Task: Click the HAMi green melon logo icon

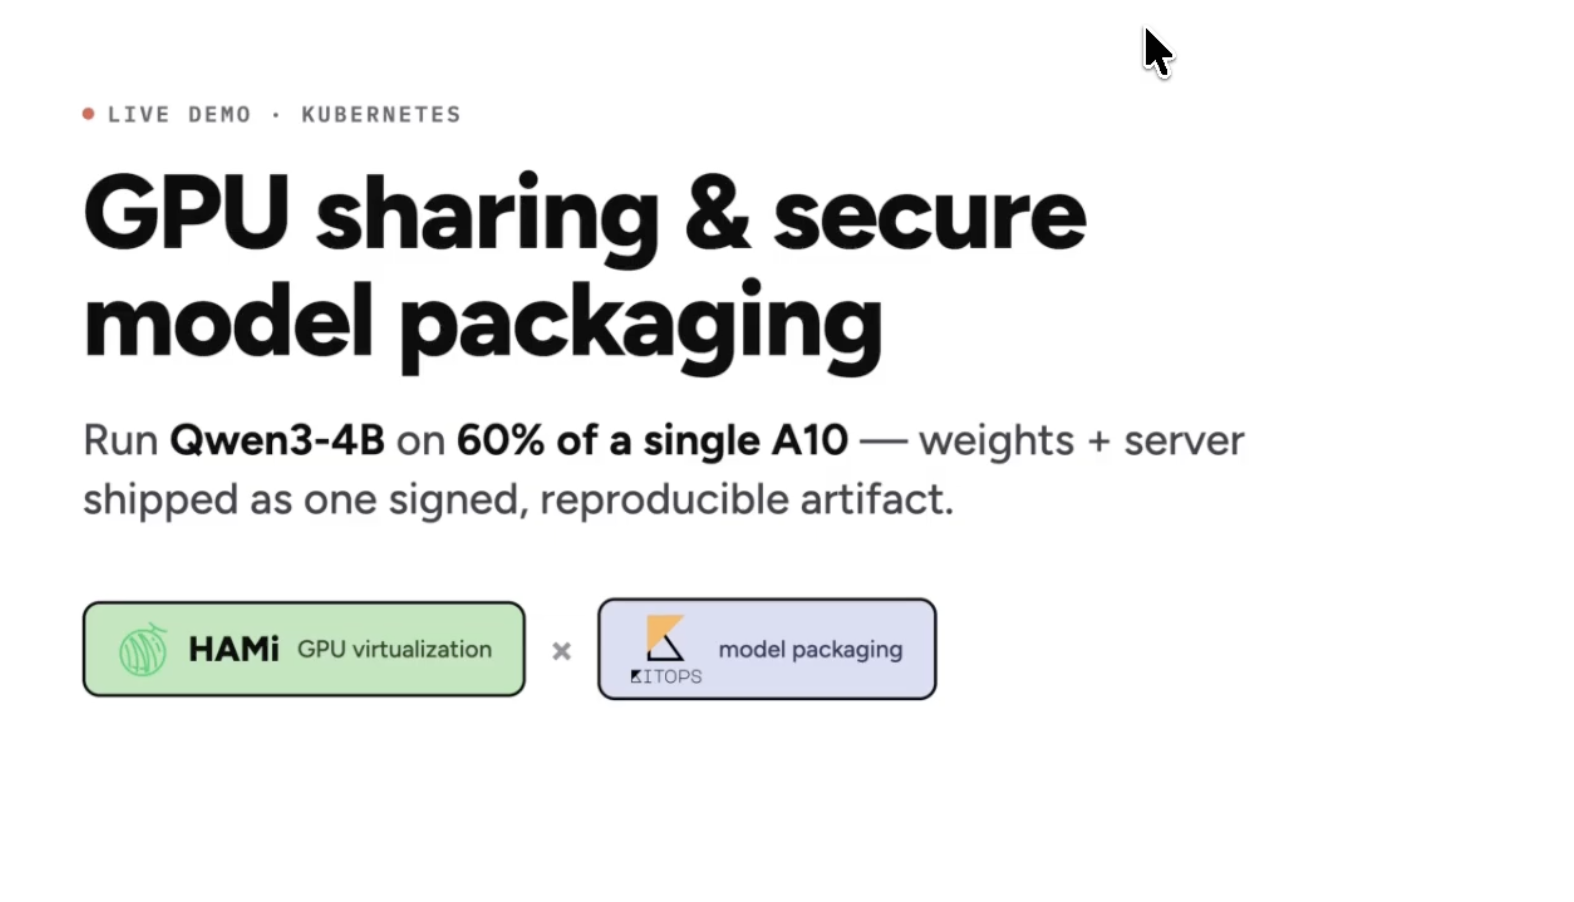Action: (143, 649)
